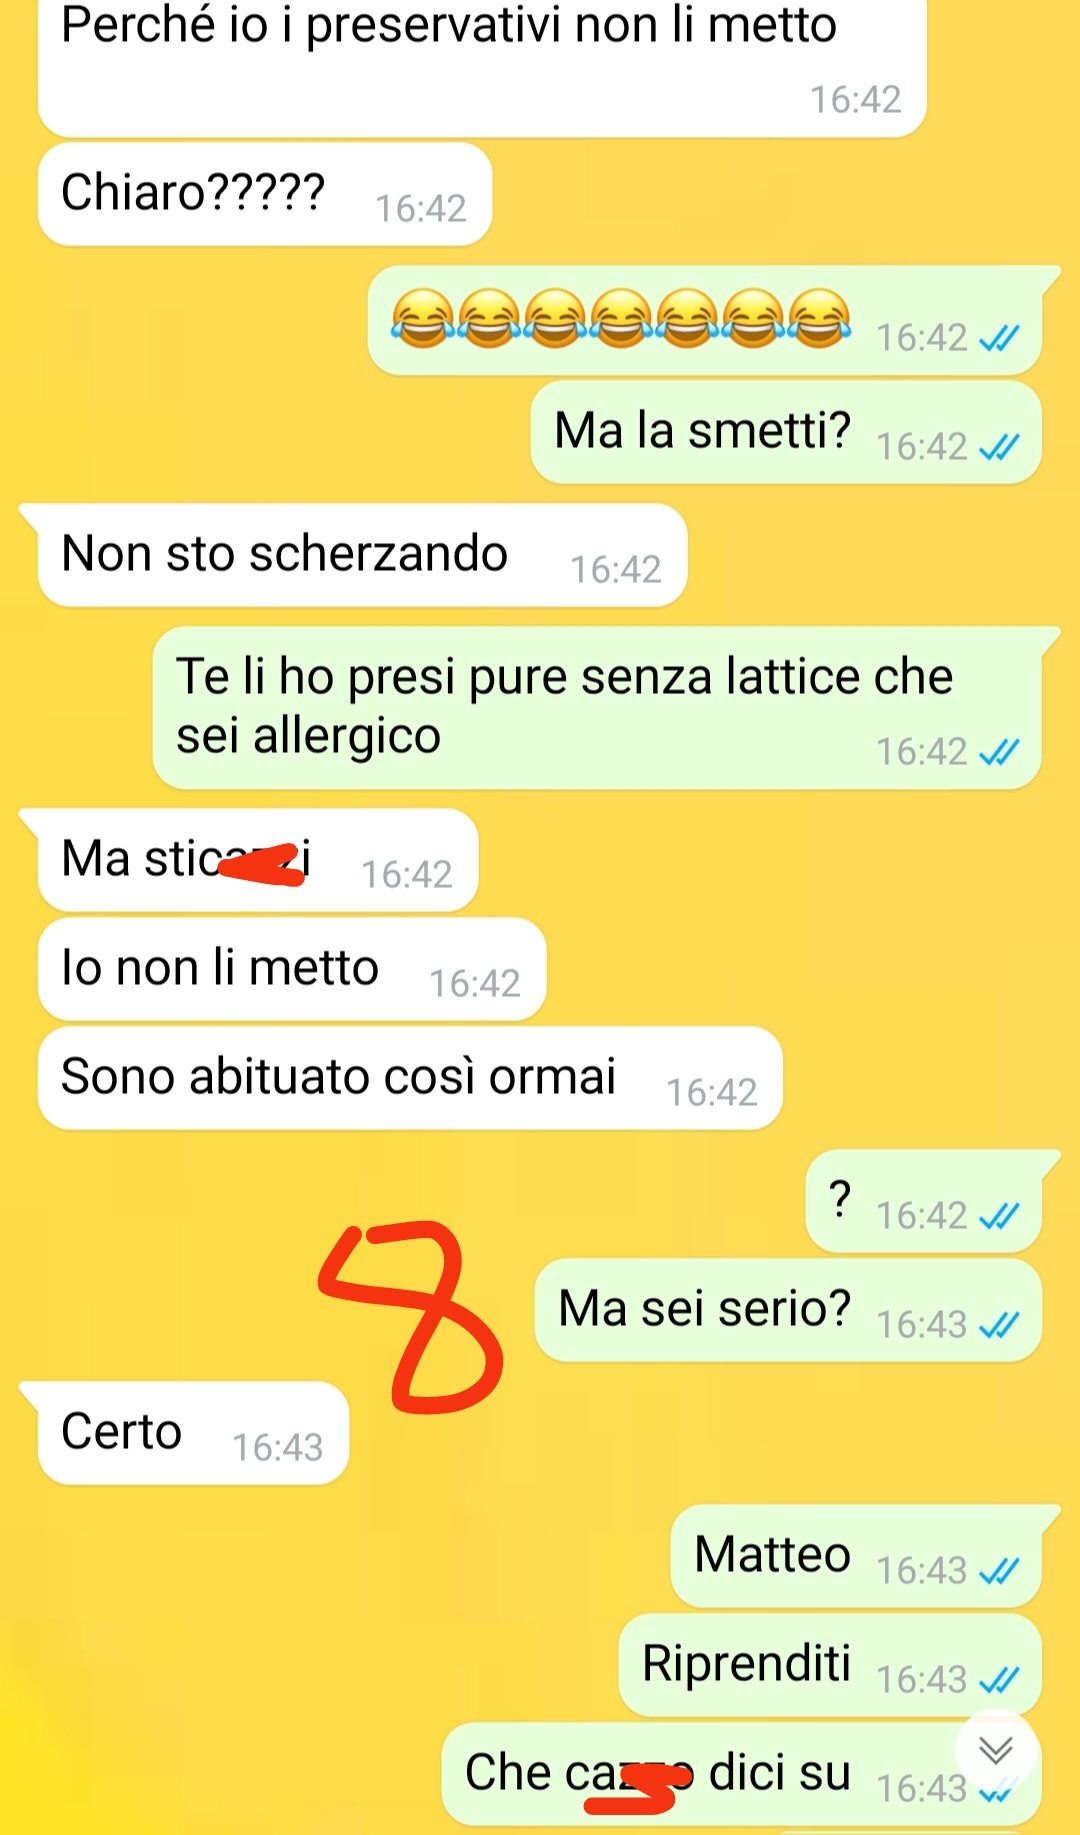Select the 'Chiaro?????' message bubble
The image size is (1080, 1835).
click(x=265, y=194)
